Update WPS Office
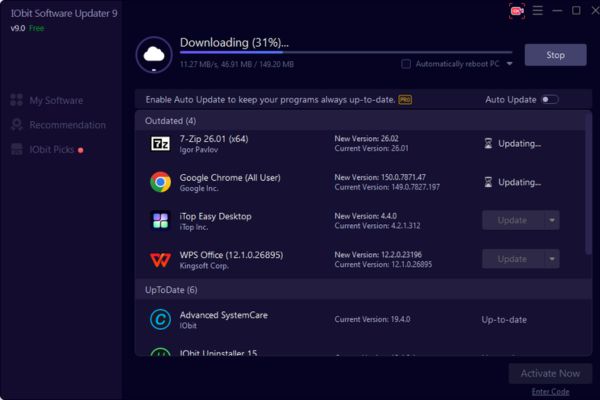 pos(513,259)
